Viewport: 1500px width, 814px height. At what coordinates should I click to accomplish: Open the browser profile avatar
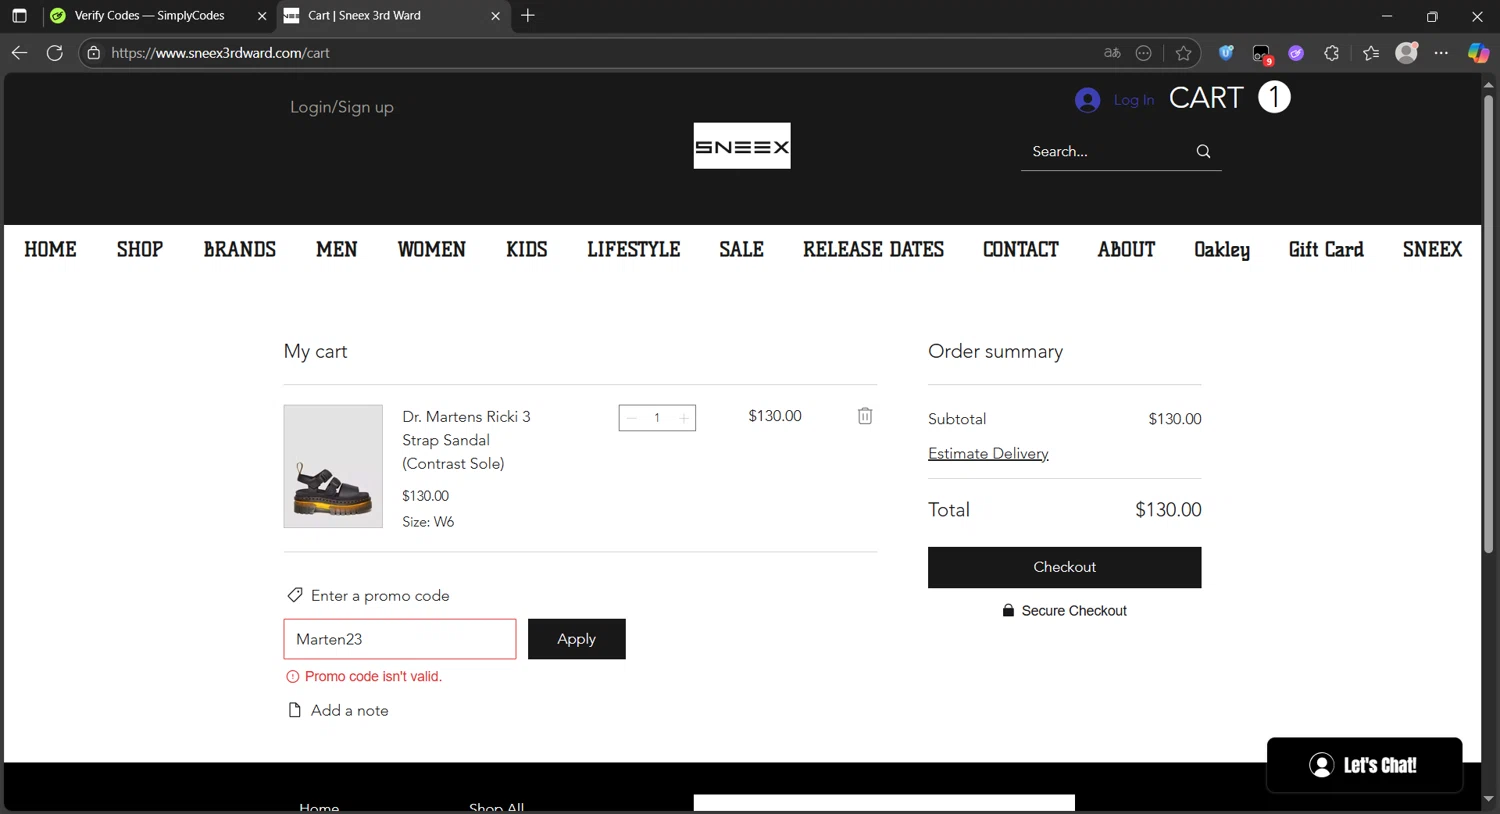coord(1407,53)
